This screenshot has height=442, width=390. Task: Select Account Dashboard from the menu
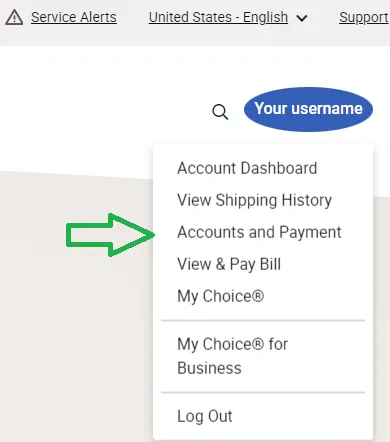[x=247, y=168]
